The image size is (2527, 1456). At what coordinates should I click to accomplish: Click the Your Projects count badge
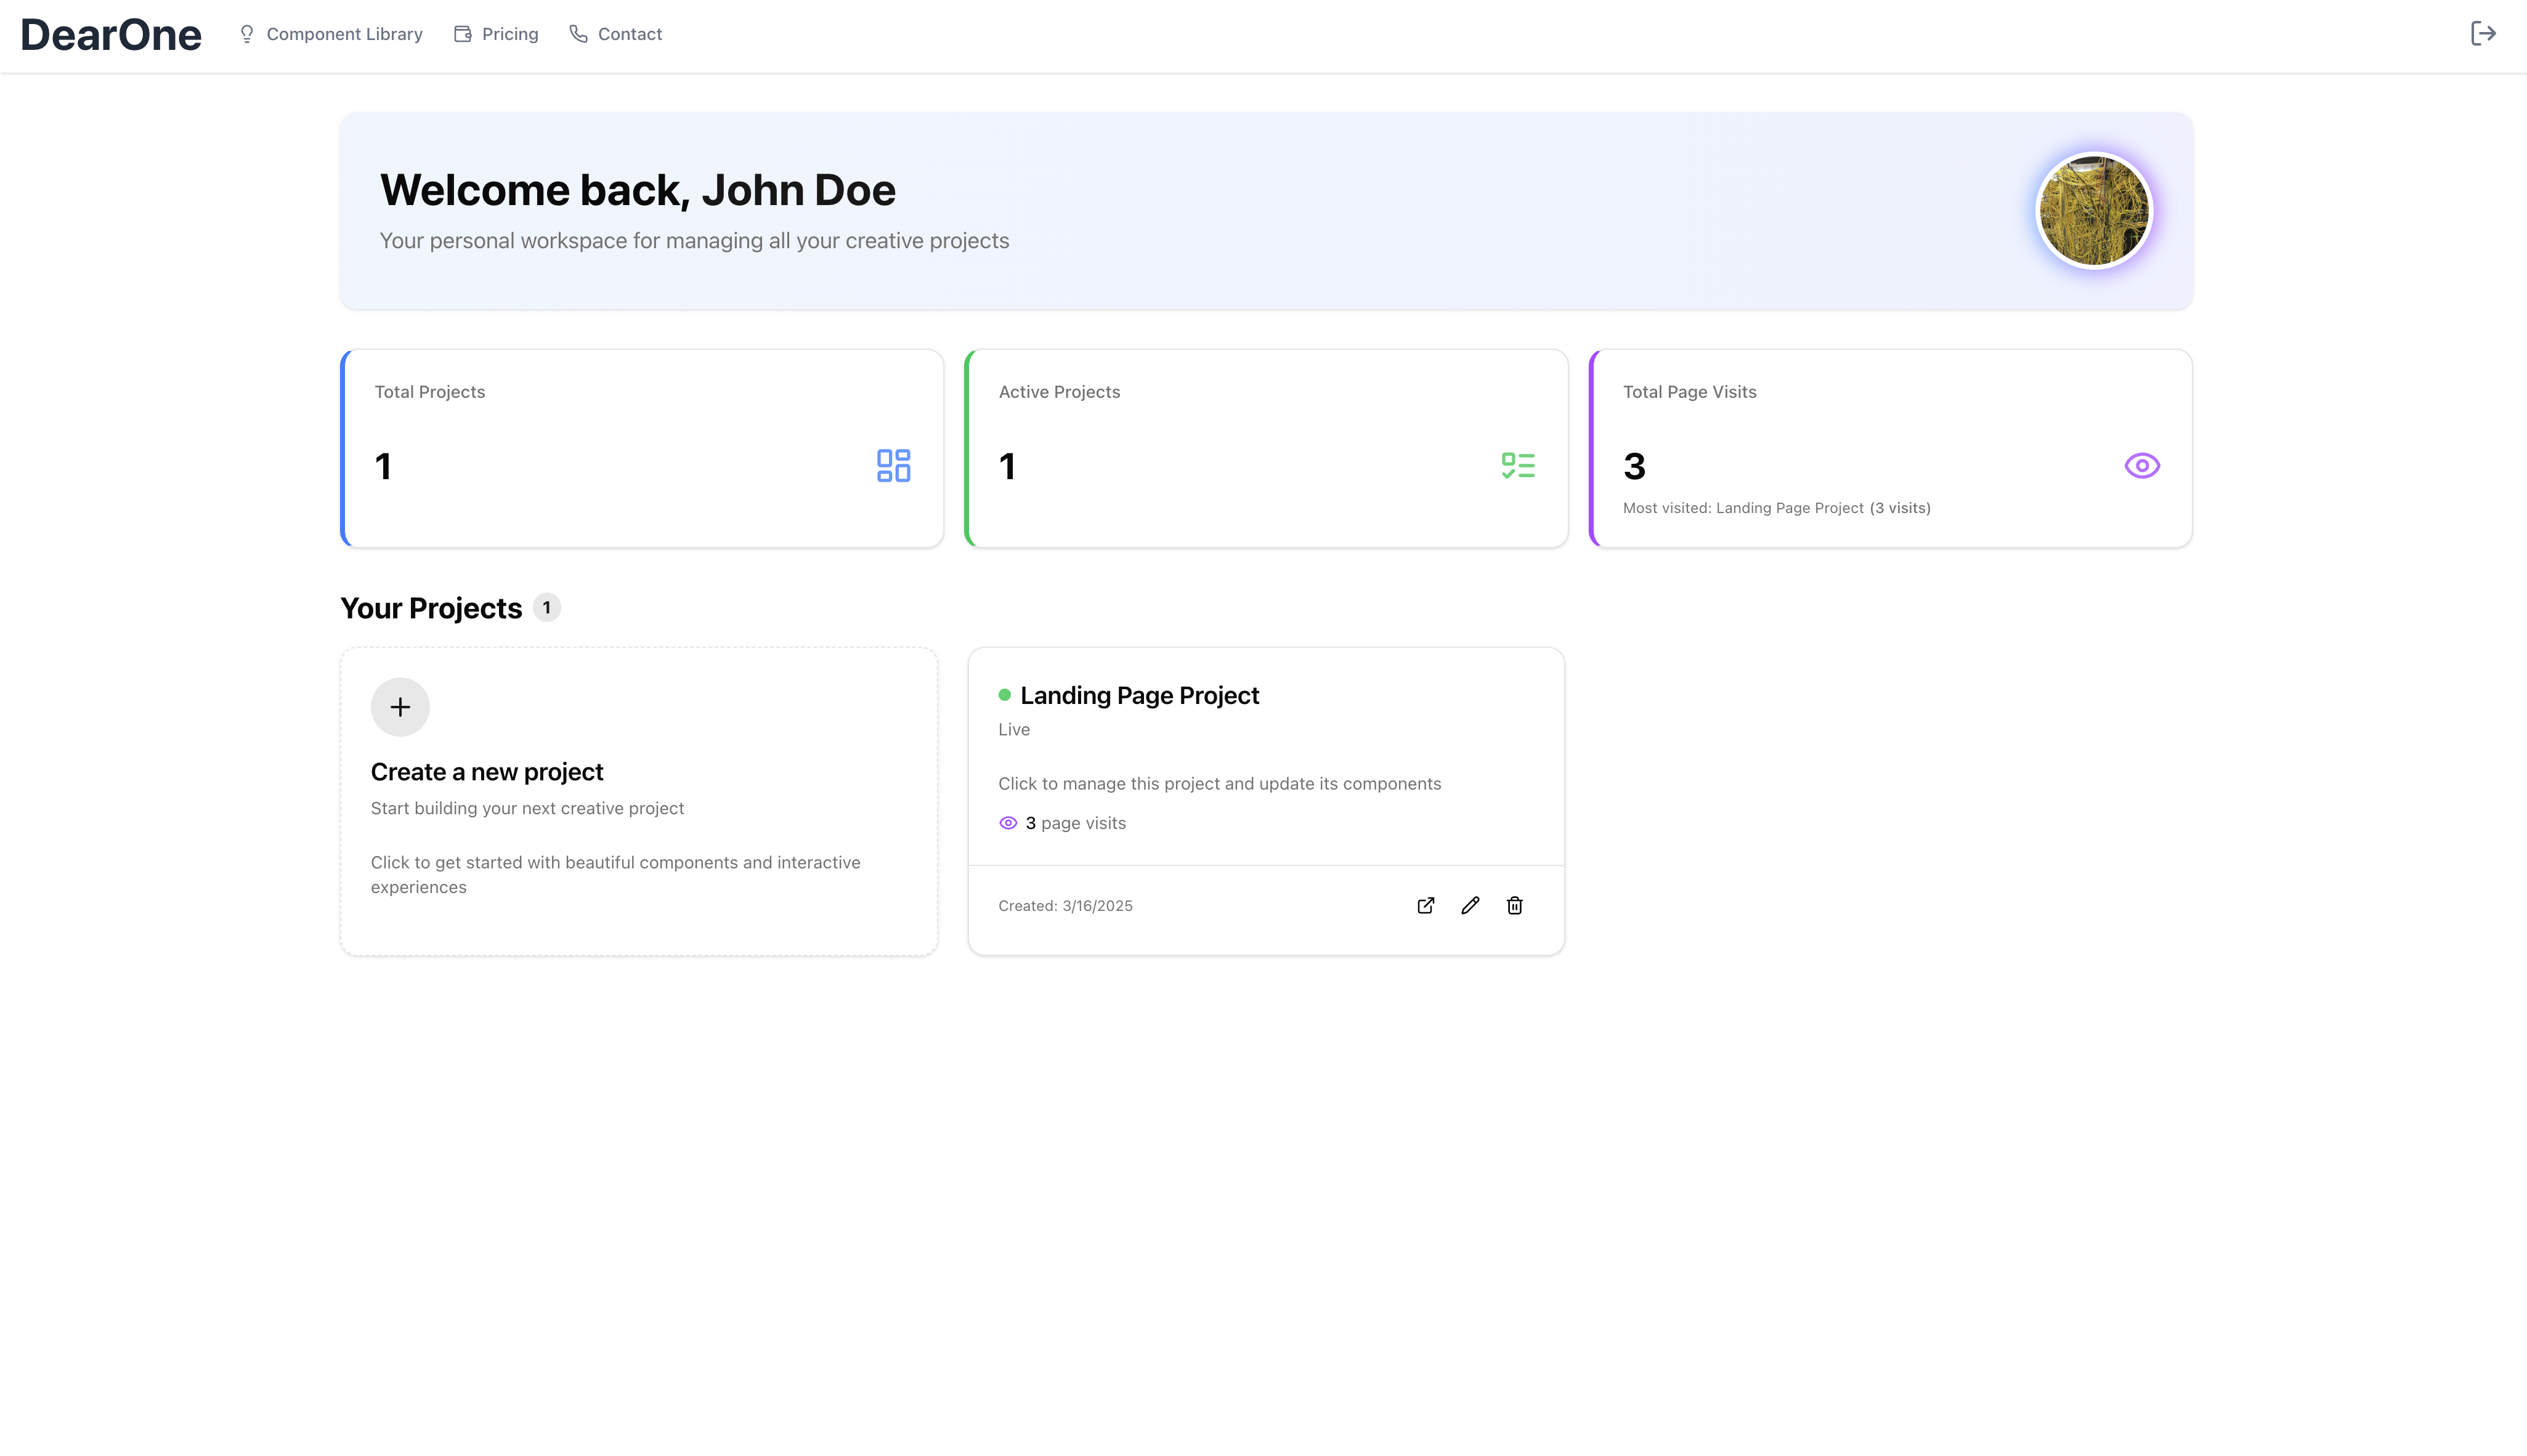546,608
